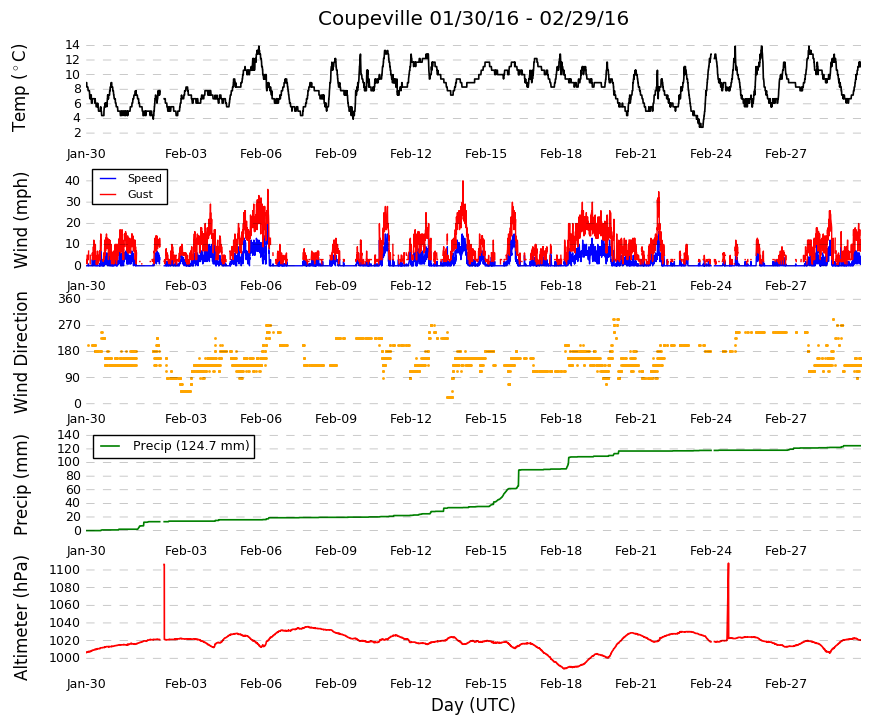The height and width of the screenshot is (725, 871).
Task: Click the Wind Direction axis label
Action: point(21,352)
